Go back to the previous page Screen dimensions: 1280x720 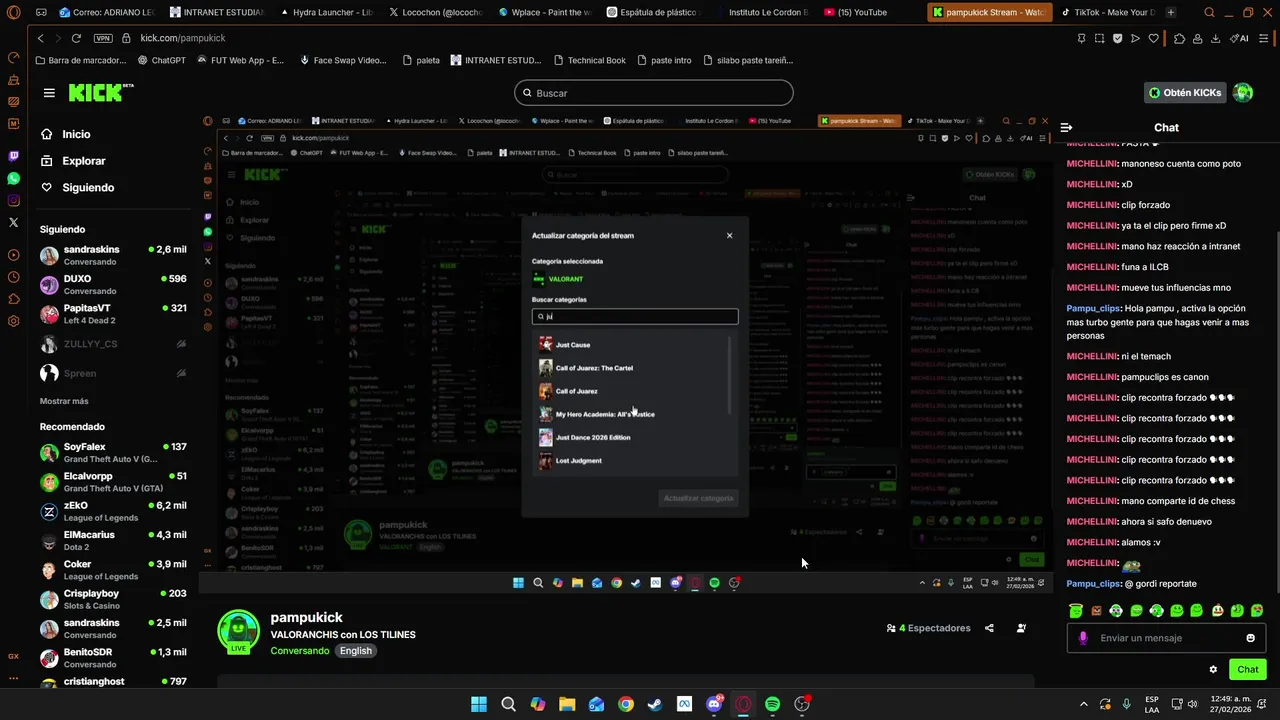(40, 38)
